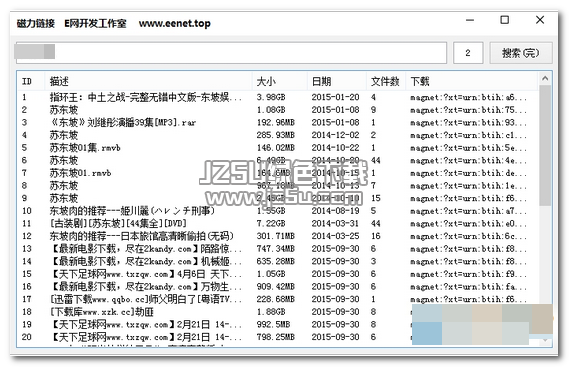Sort by the 下载 column header

pos(471,81)
